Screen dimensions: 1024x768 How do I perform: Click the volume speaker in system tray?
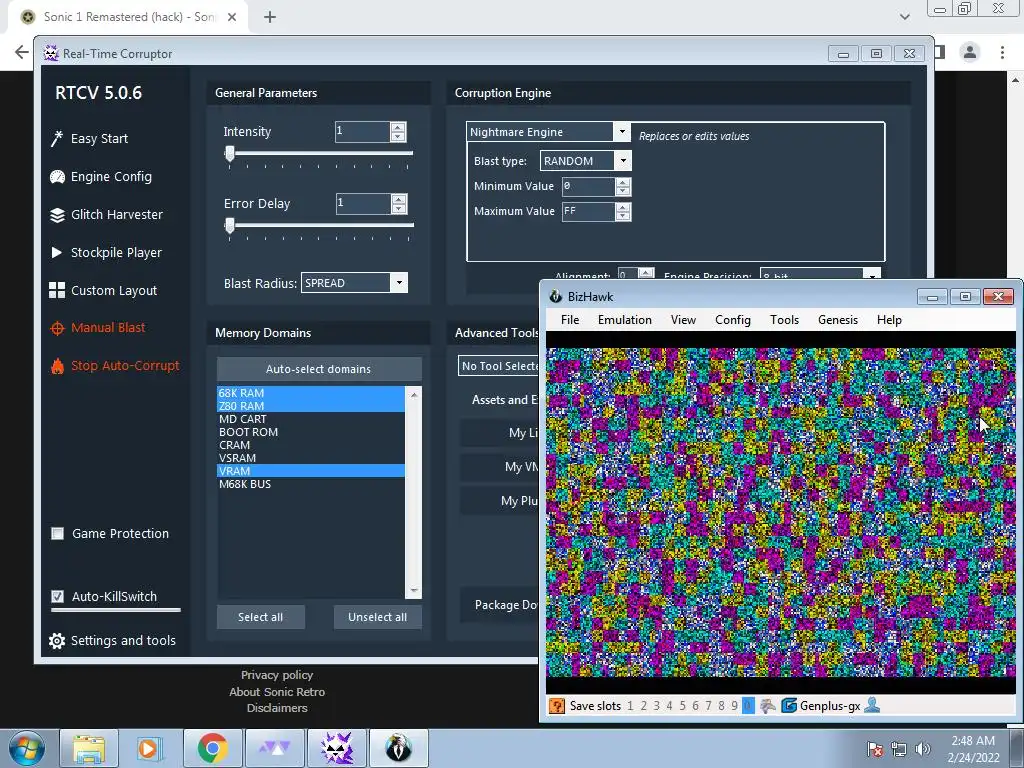(923, 749)
